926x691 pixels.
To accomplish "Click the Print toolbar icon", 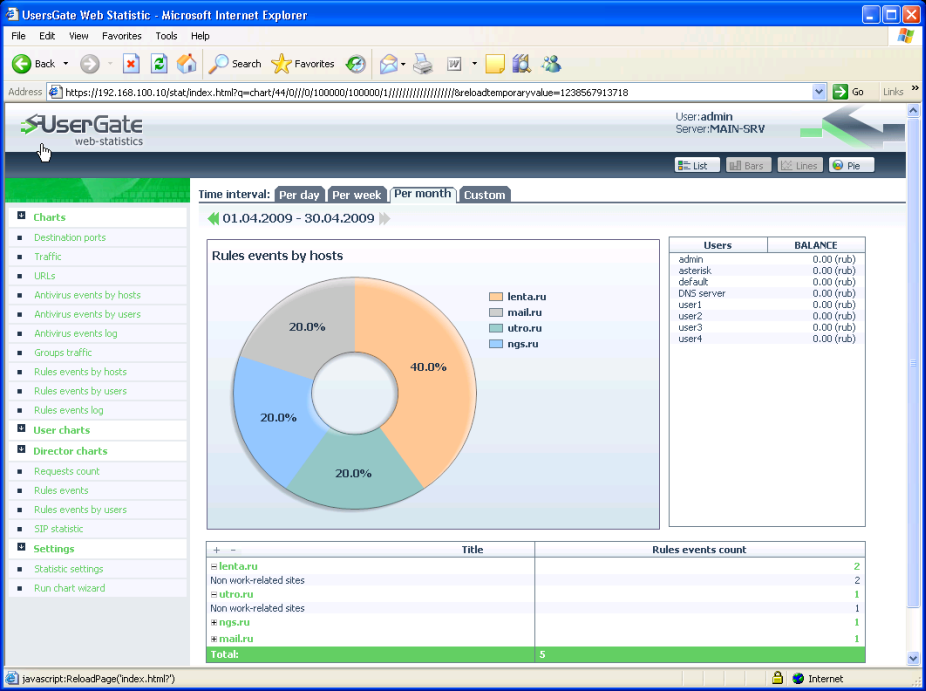I will coord(422,64).
